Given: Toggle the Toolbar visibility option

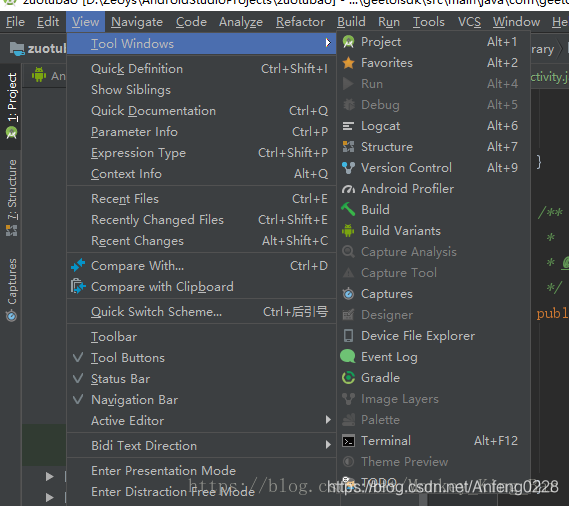Looking at the screenshot, I should (x=201, y=337).
